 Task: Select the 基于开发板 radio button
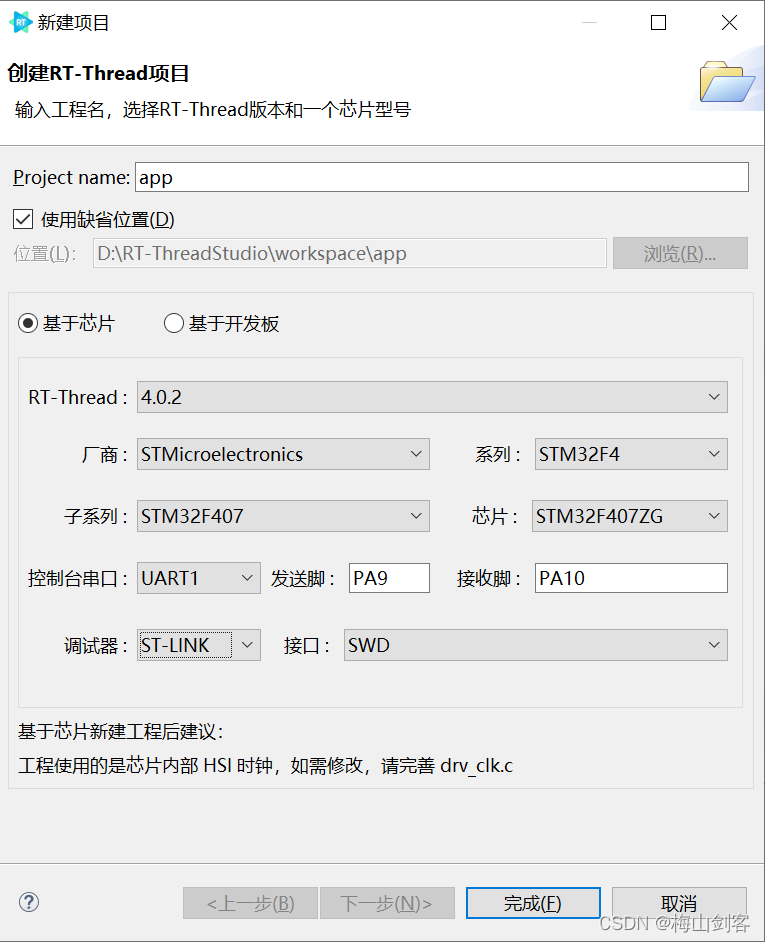pyautogui.click(x=174, y=323)
